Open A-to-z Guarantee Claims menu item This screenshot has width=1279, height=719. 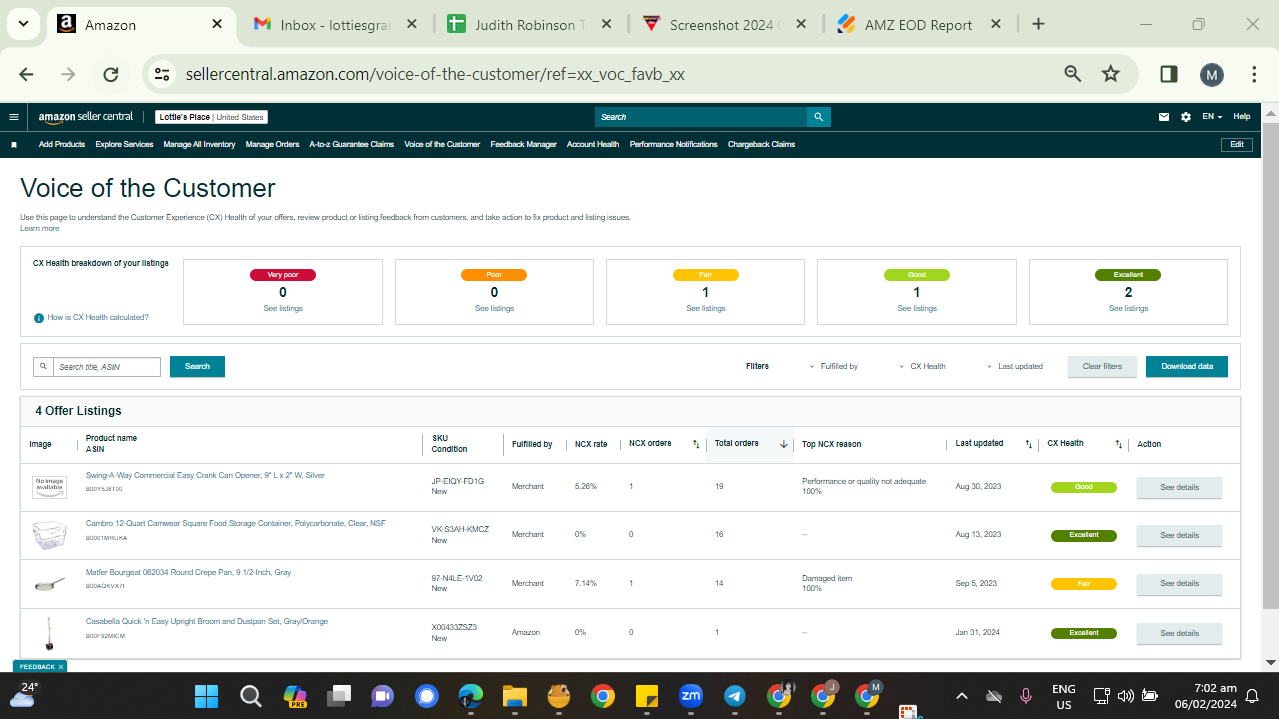point(351,145)
